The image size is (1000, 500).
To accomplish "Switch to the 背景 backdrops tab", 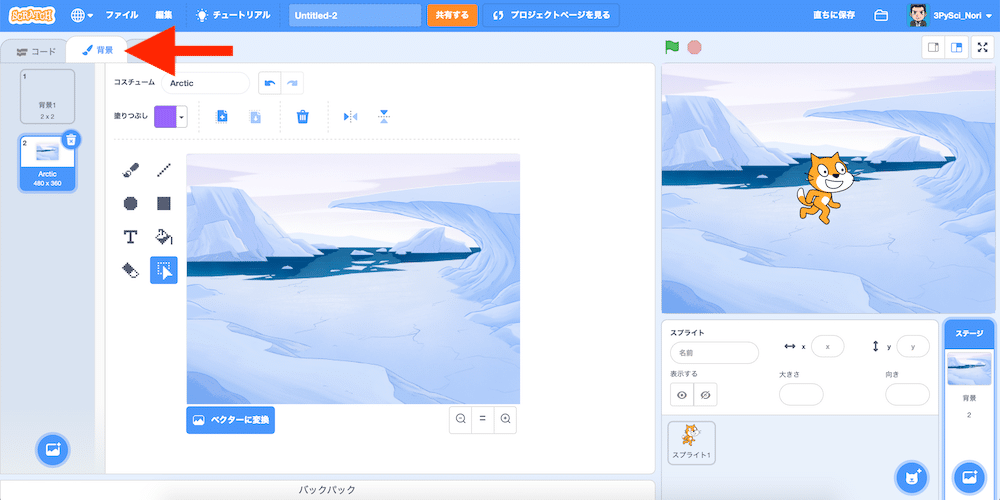I will pyautogui.click(x=98, y=50).
